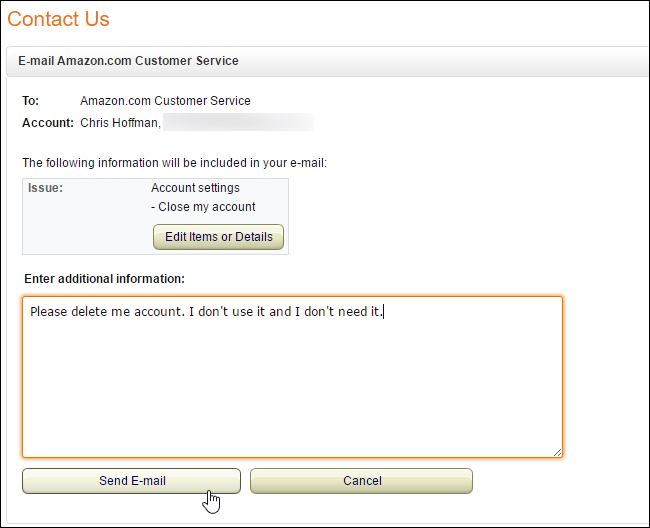Click the "following information will be included" text

point(174,162)
